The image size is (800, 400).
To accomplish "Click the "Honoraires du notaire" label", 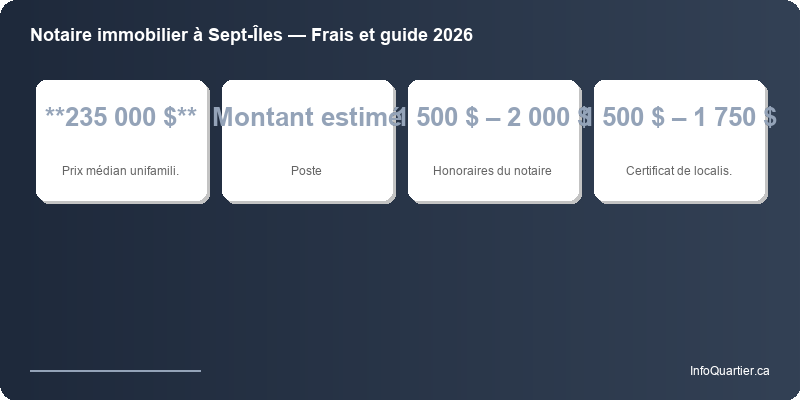I will point(492,171).
